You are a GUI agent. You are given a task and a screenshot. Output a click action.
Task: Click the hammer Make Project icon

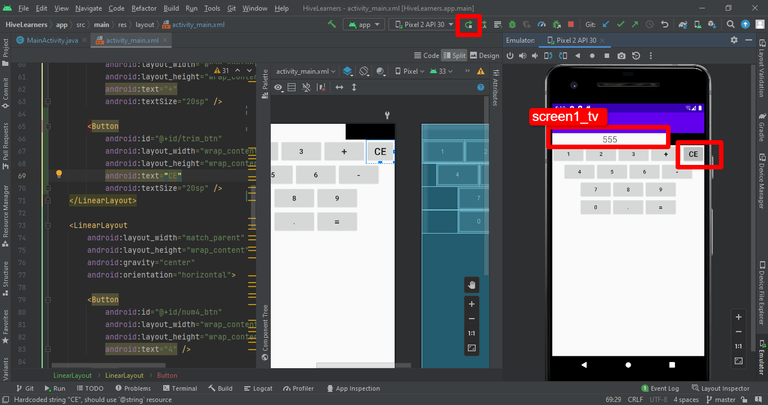pyautogui.click(x=332, y=24)
